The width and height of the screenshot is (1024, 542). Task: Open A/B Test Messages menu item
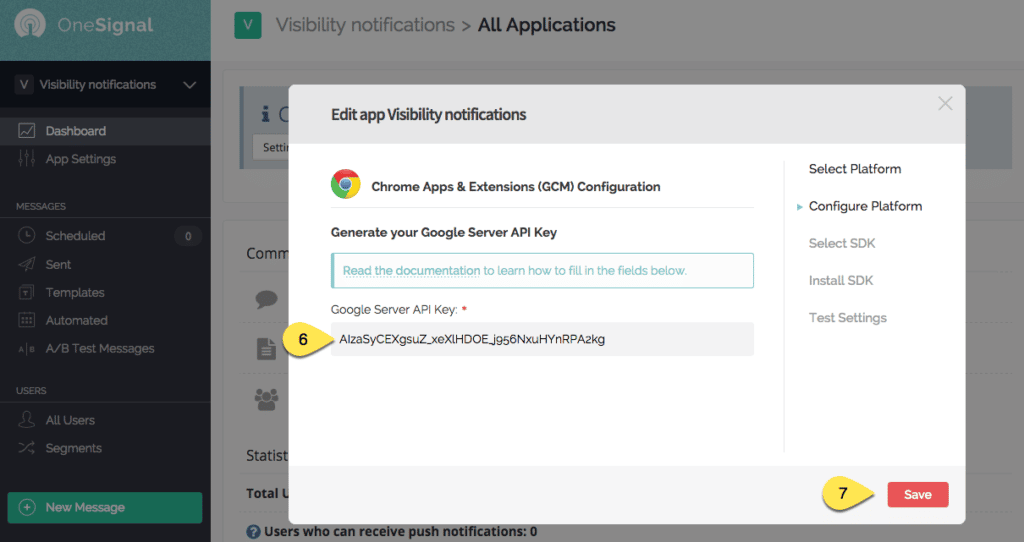[x=99, y=349]
